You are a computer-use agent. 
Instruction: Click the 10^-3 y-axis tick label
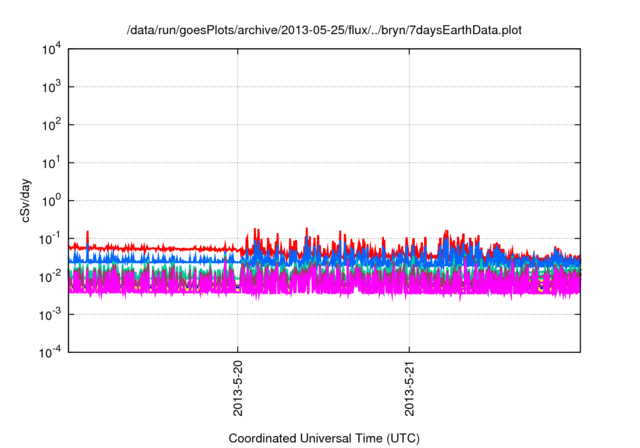pyautogui.click(x=50, y=315)
